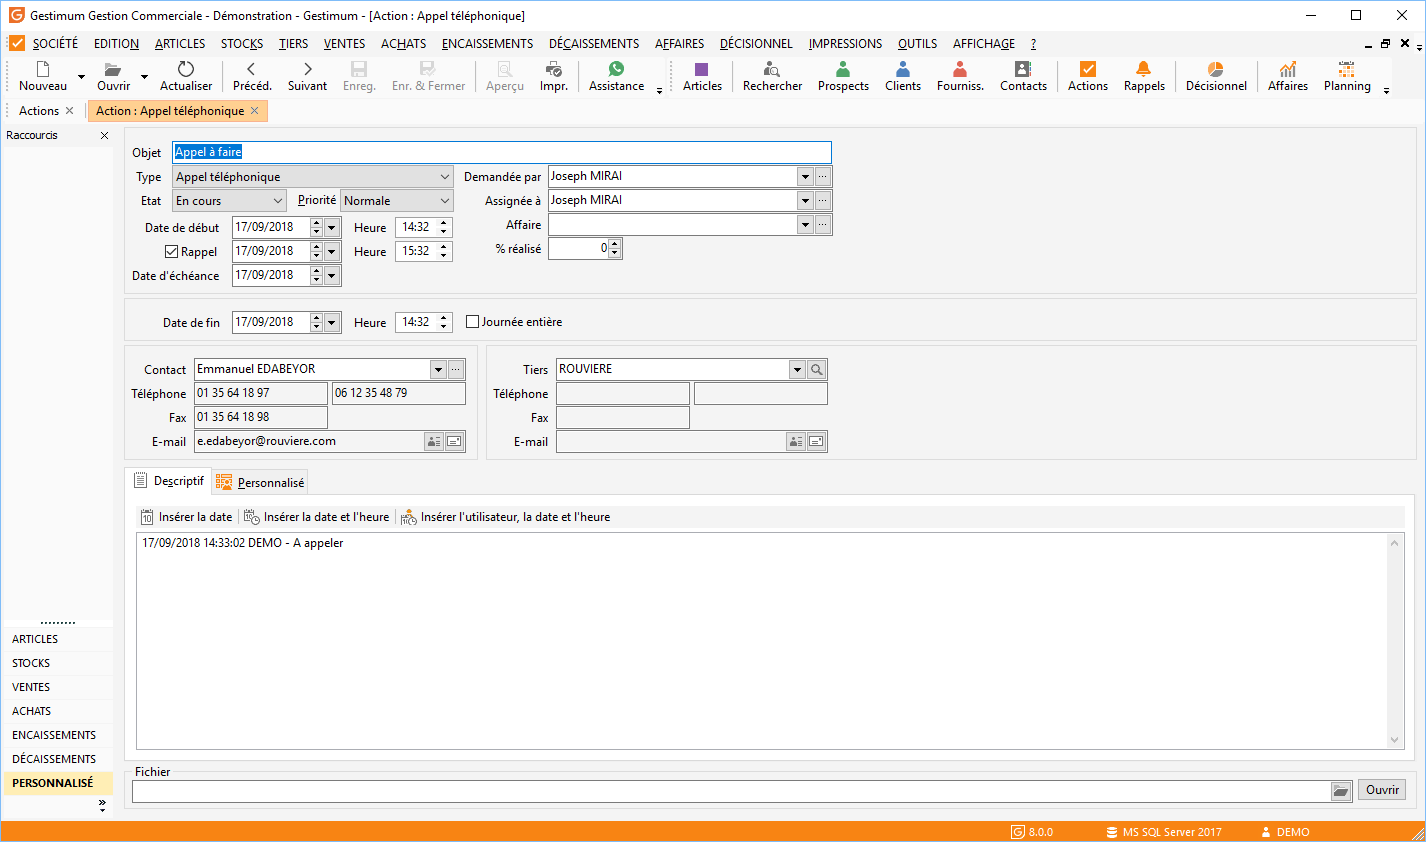Open the OUTILS menu

coord(917,43)
